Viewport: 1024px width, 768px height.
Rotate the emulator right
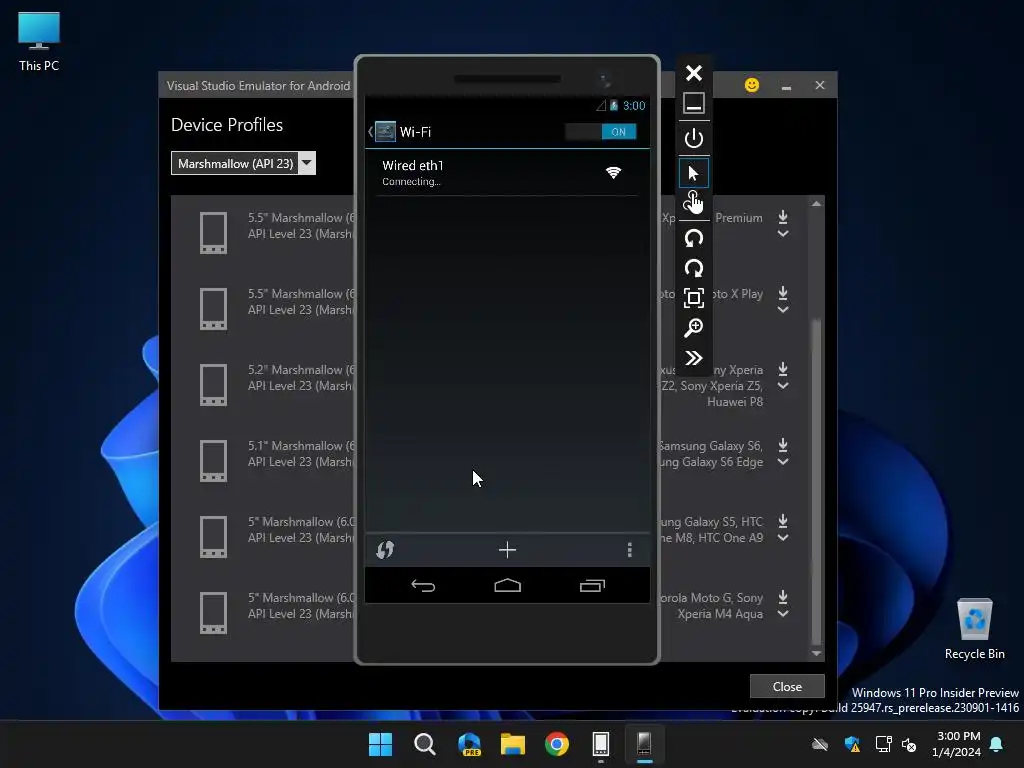(694, 268)
